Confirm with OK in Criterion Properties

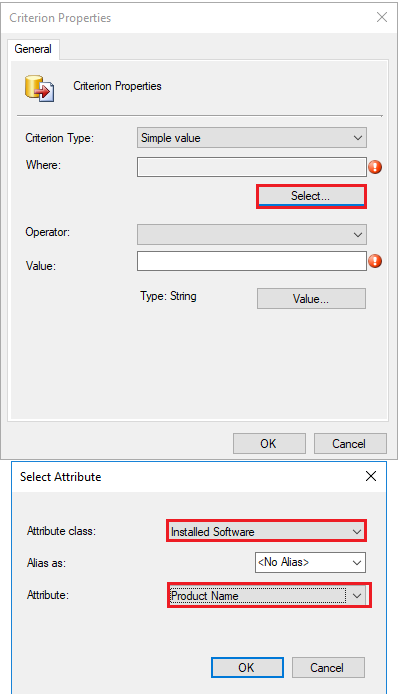[x=269, y=443]
